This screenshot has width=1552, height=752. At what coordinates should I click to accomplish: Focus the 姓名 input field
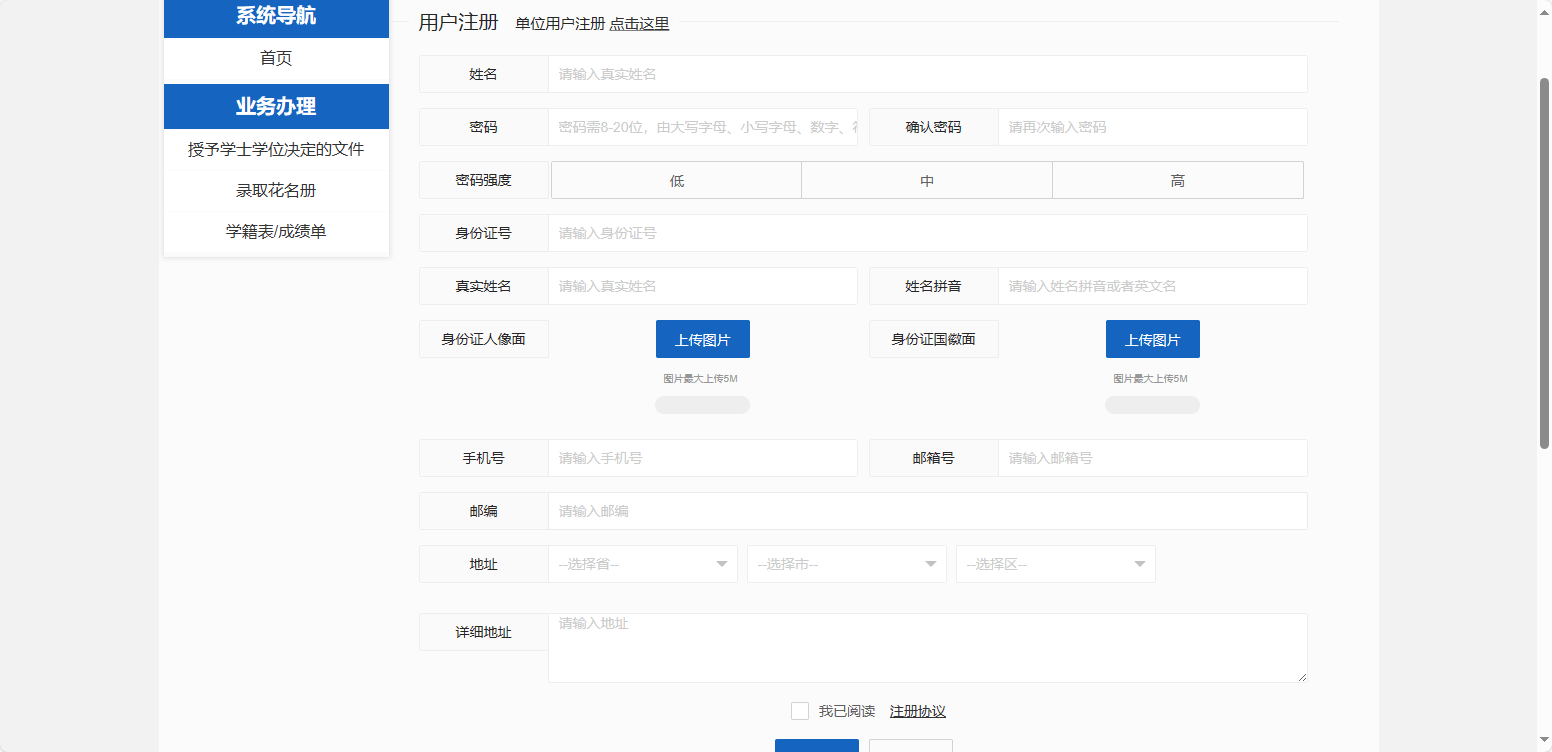coord(926,74)
